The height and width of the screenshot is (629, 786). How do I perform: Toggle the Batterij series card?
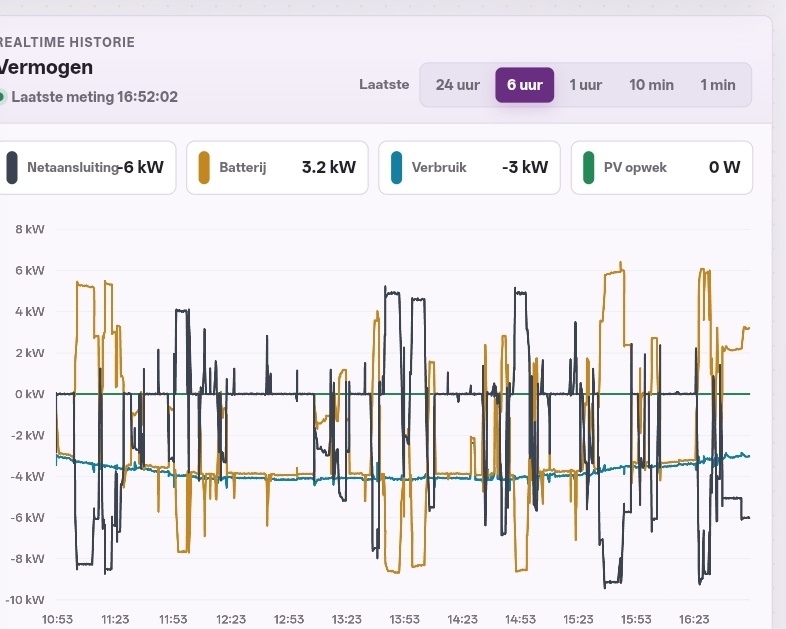[277, 167]
